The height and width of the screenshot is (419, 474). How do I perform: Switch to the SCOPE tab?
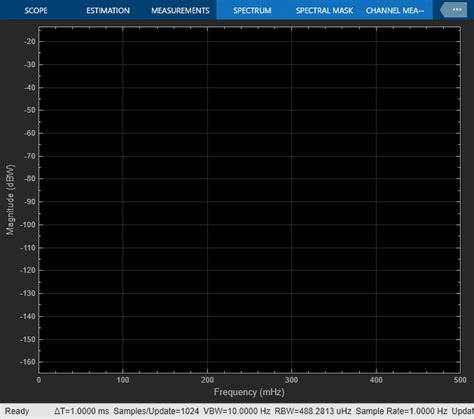tap(36, 10)
